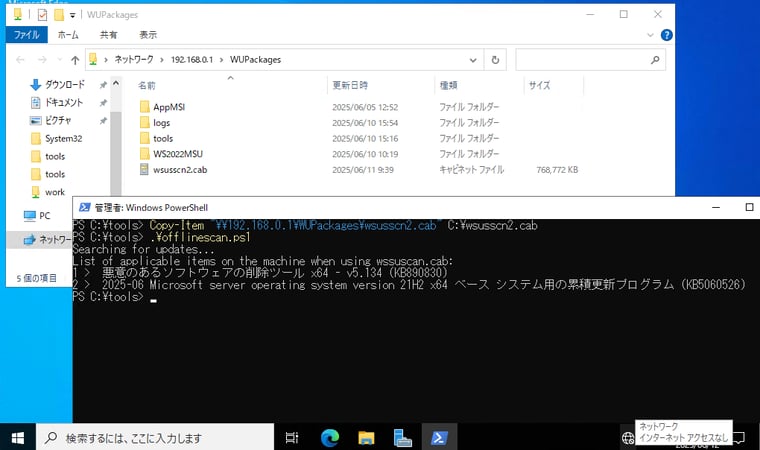The image size is (760, 450).
Task: Open Server Manager taskbar icon
Action: 403,438
